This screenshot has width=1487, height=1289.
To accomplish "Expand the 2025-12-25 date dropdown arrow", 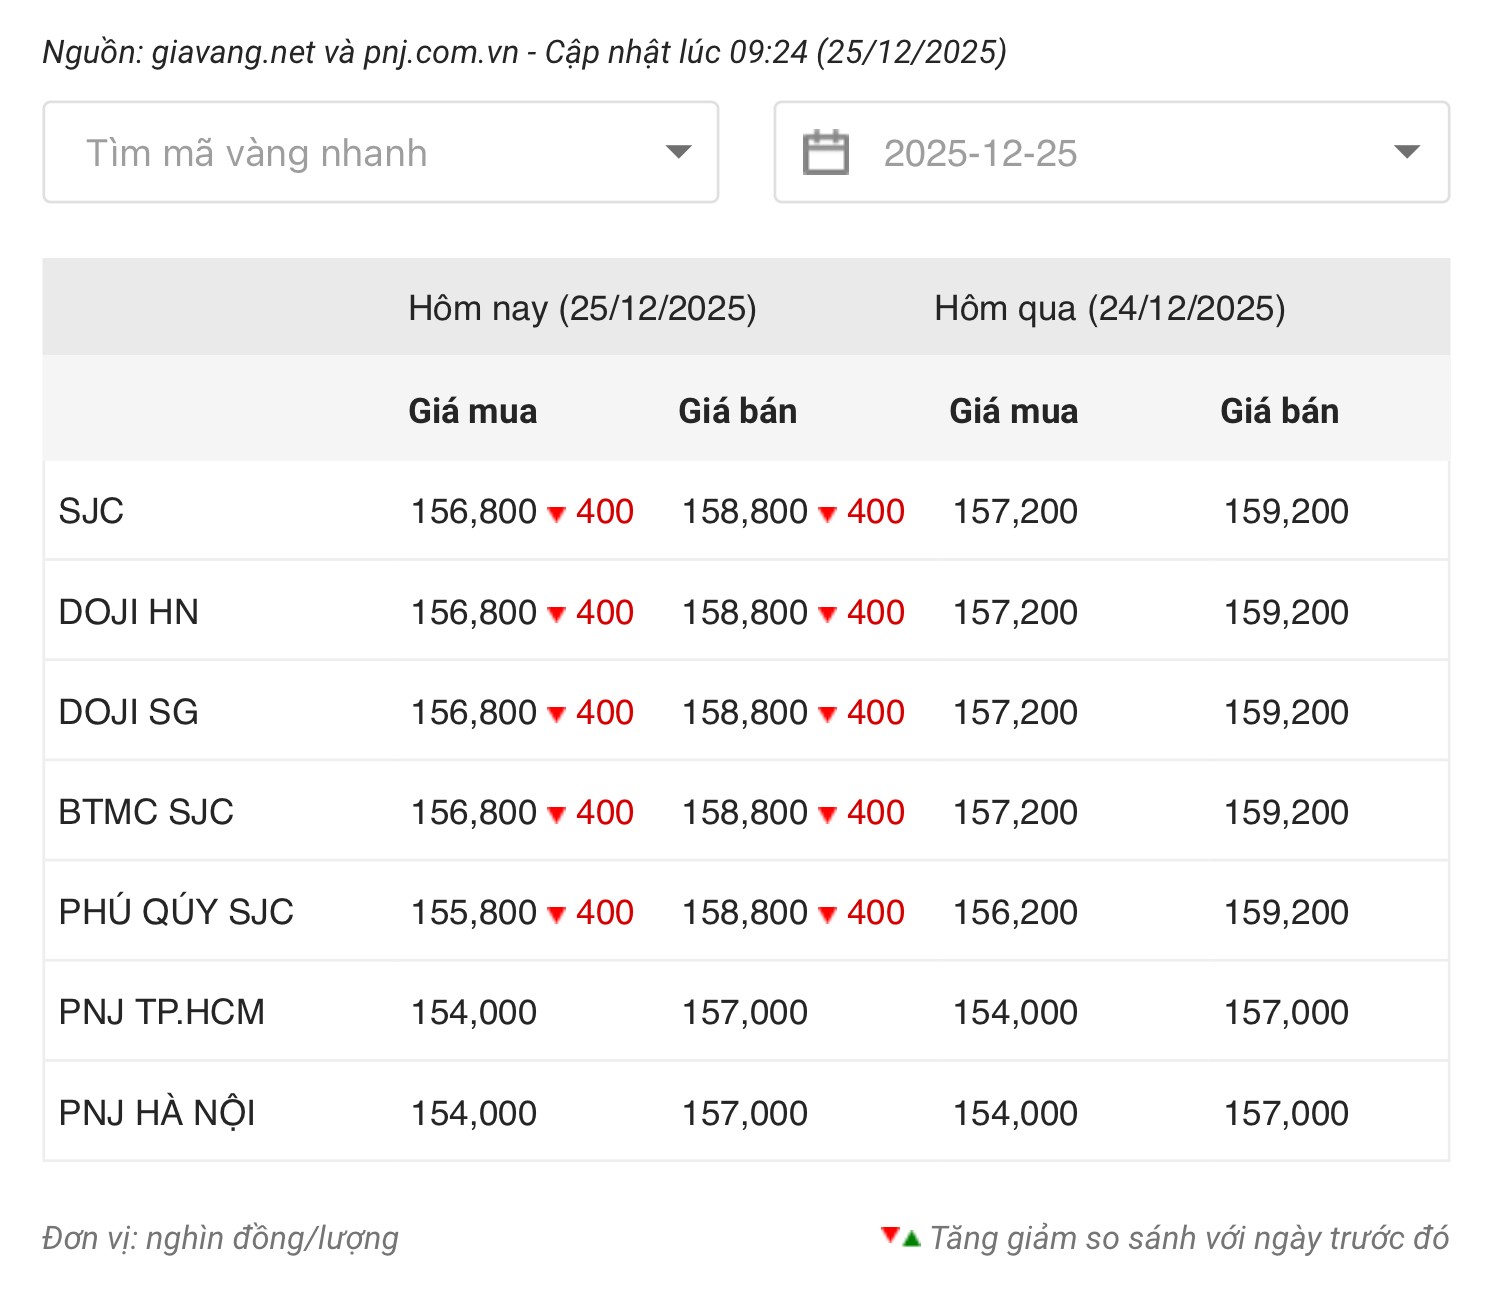I will tap(1406, 152).
